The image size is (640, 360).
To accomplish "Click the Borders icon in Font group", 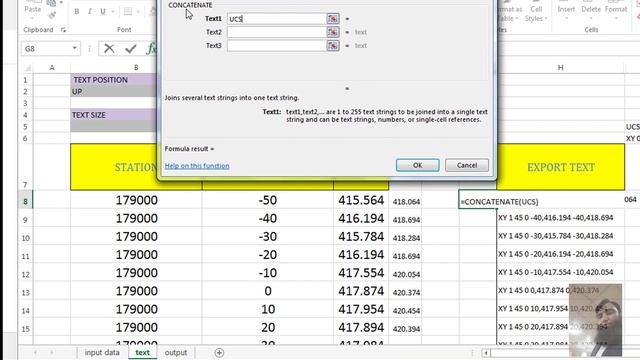I will tap(128, 11).
